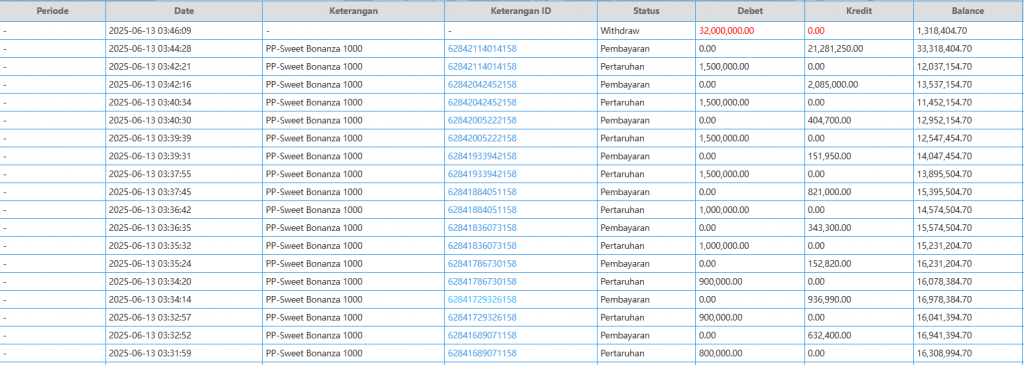Open link 62841689071158 in 03:32:52 row
Viewport: 1024px width, 365px height.
point(482,336)
